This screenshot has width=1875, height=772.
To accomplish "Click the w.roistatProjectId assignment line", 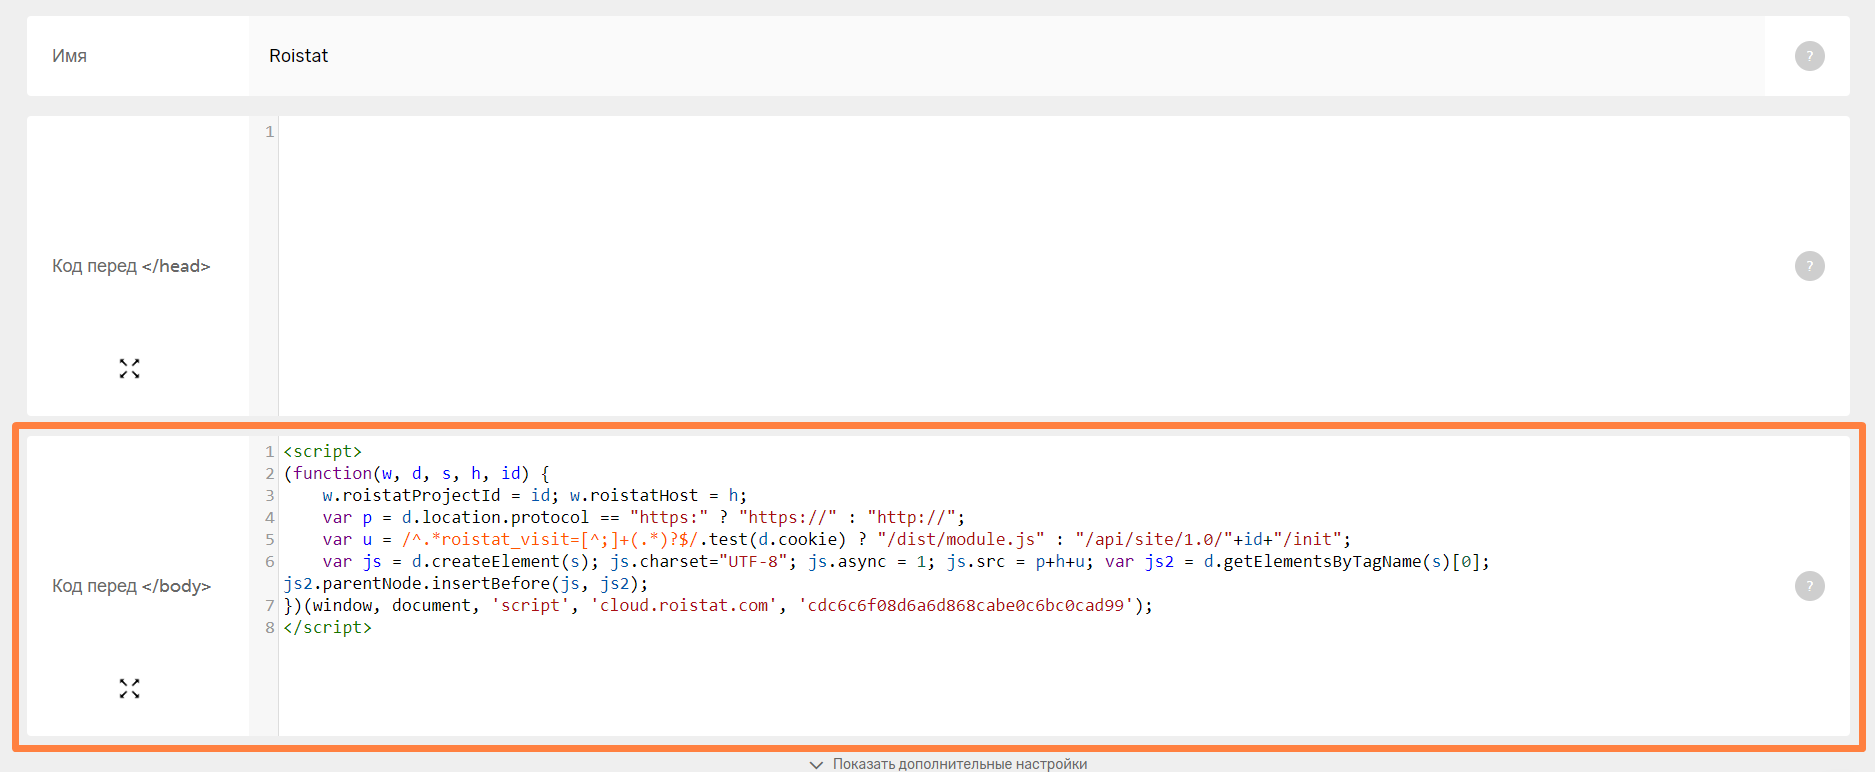I will point(534,496).
